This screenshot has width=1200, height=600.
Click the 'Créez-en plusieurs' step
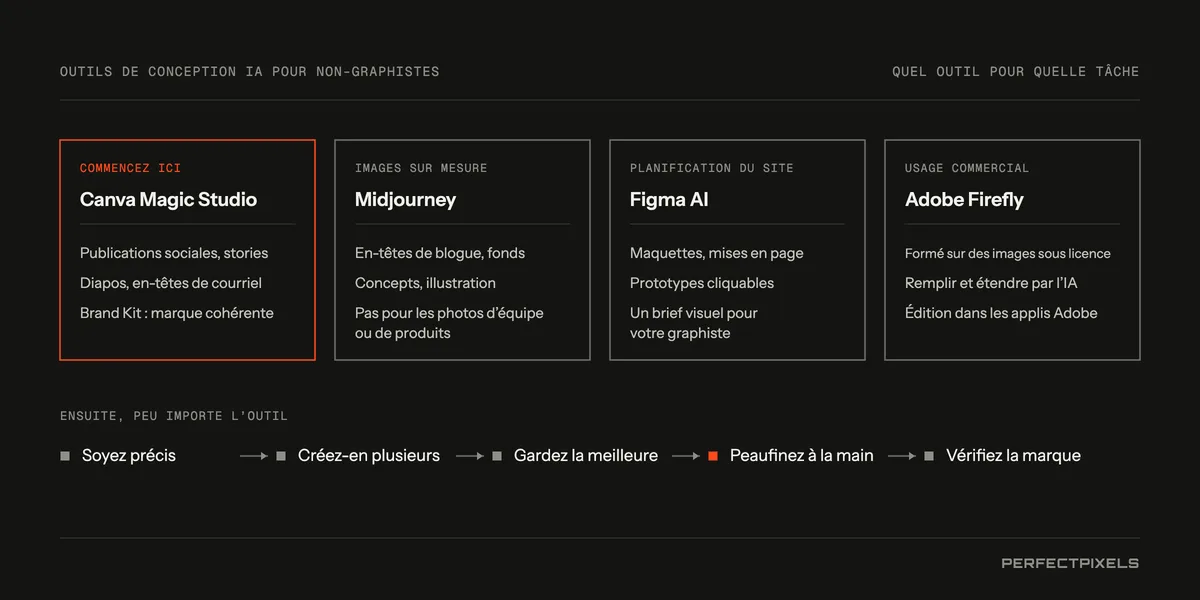pos(369,455)
